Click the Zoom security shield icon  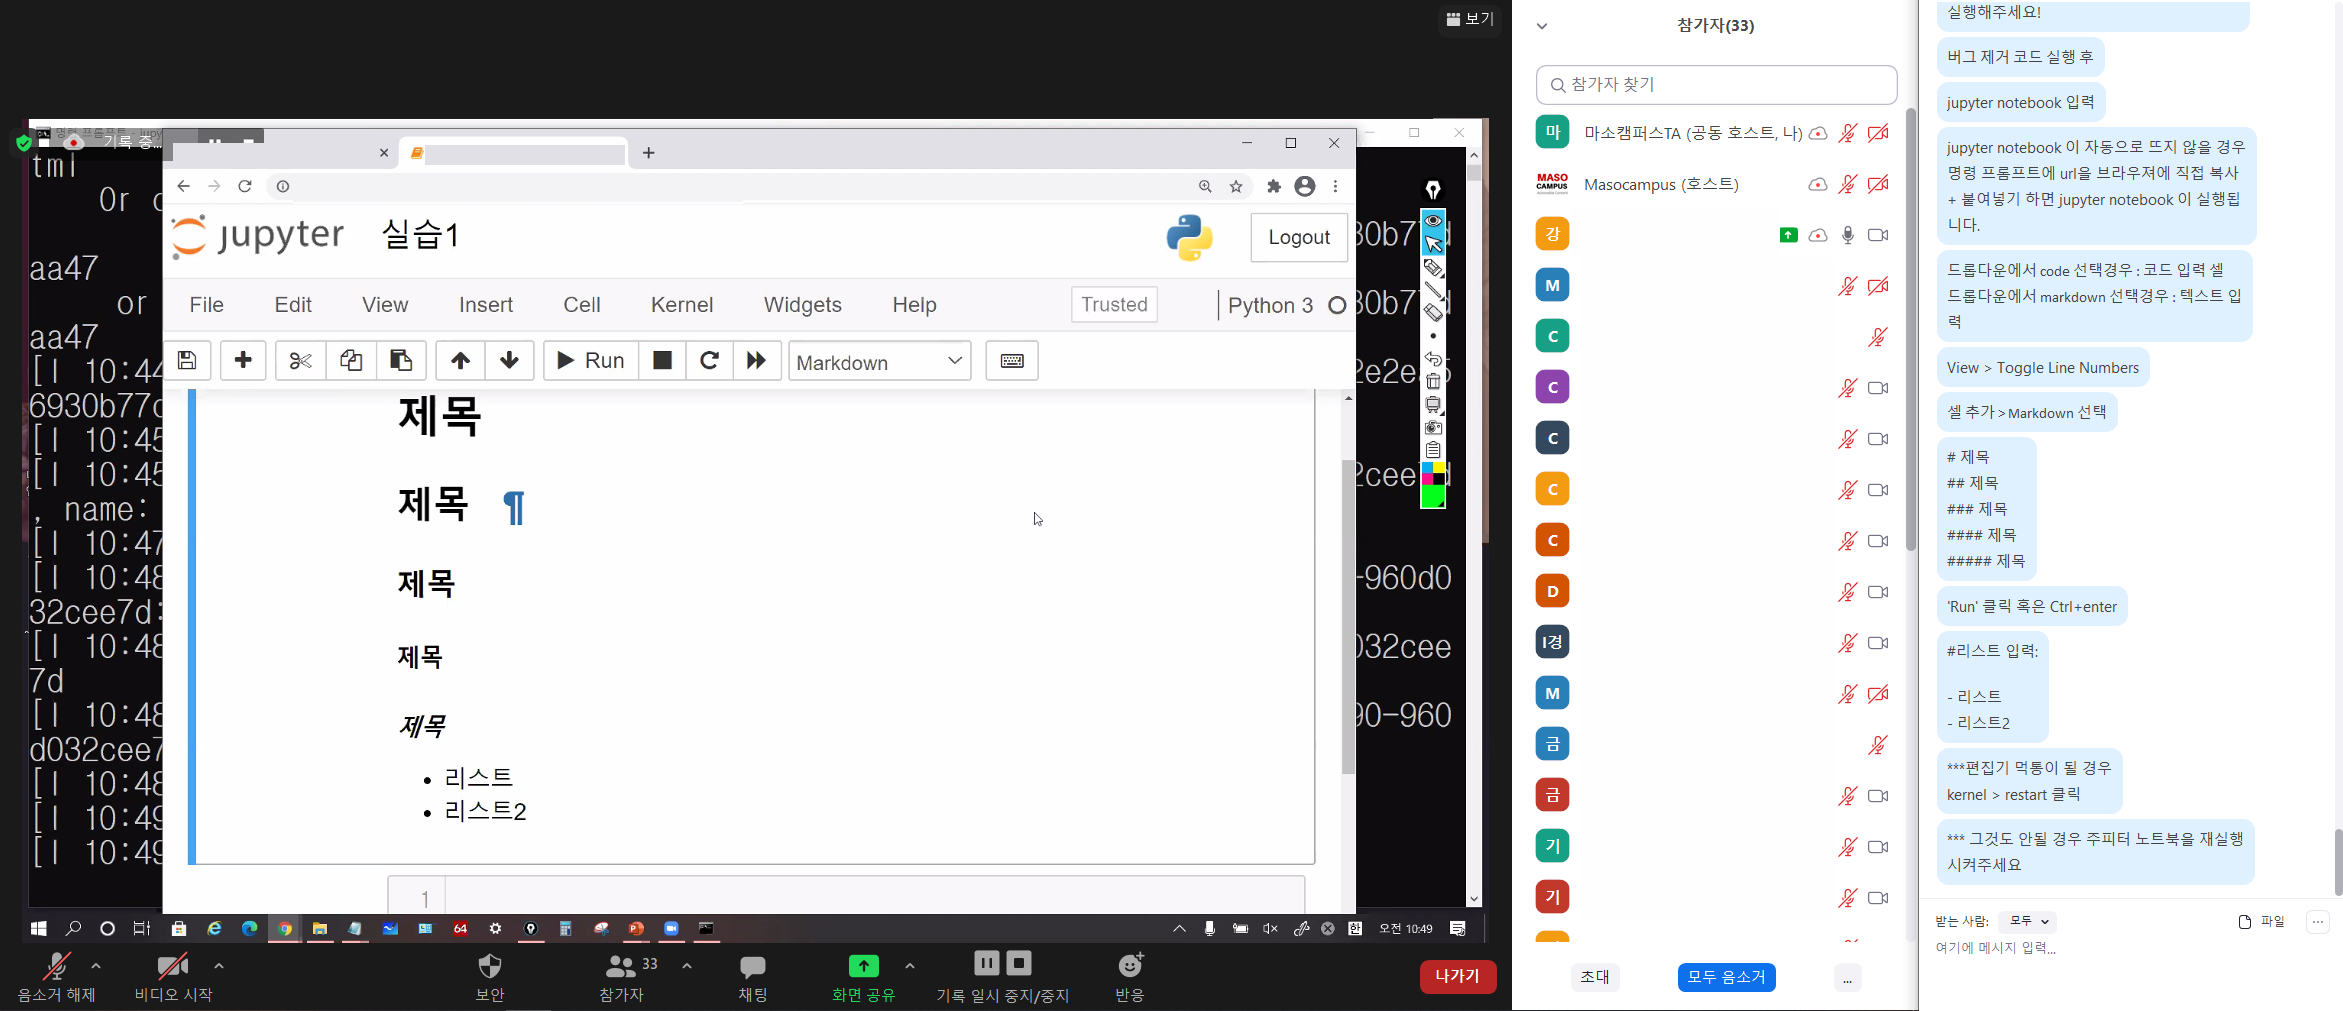tap(489, 967)
